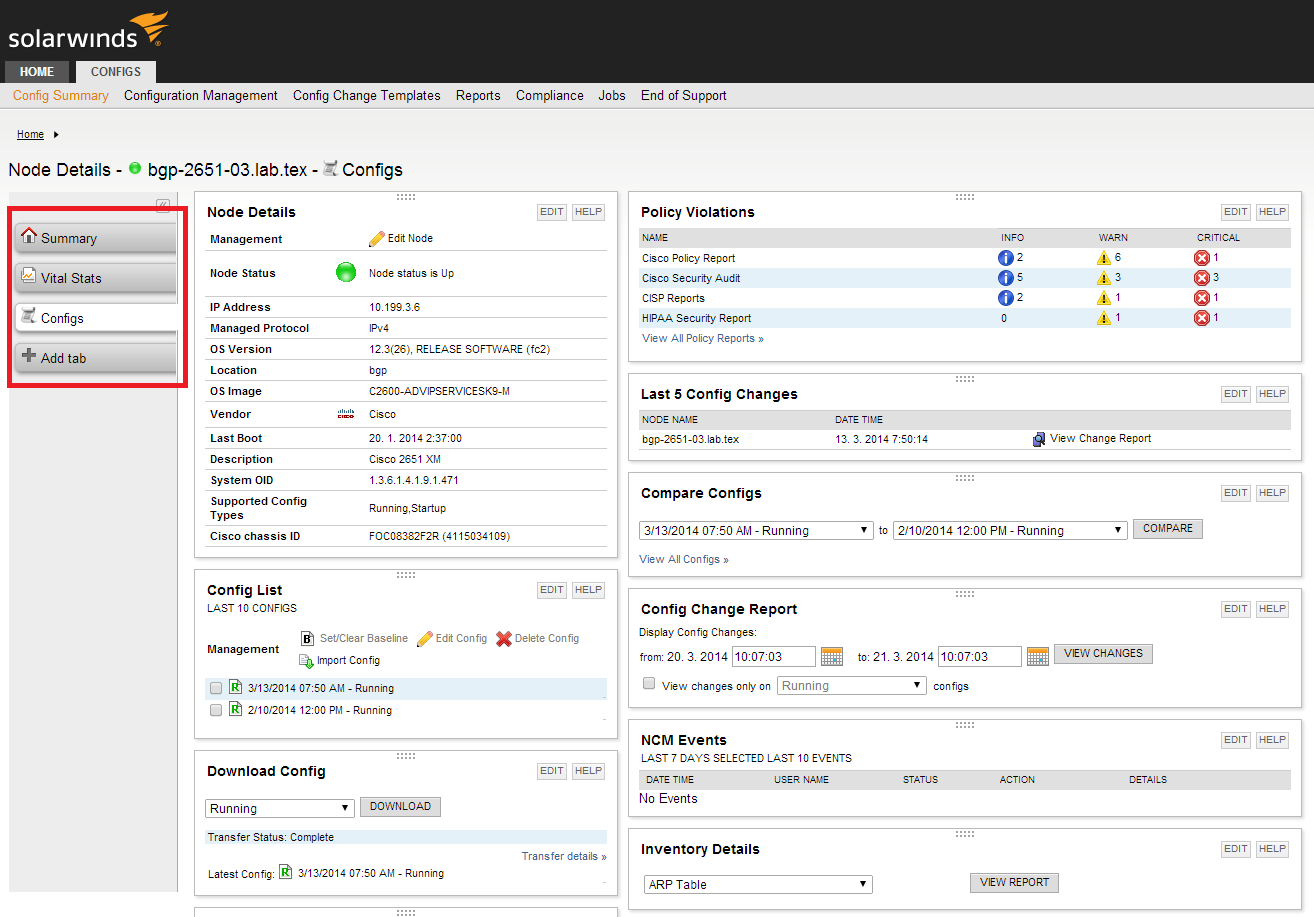The image size is (1314, 917).
Task: Click HELP on the Node Details panel
Action: pyautogui.click(x=588, y=212)
